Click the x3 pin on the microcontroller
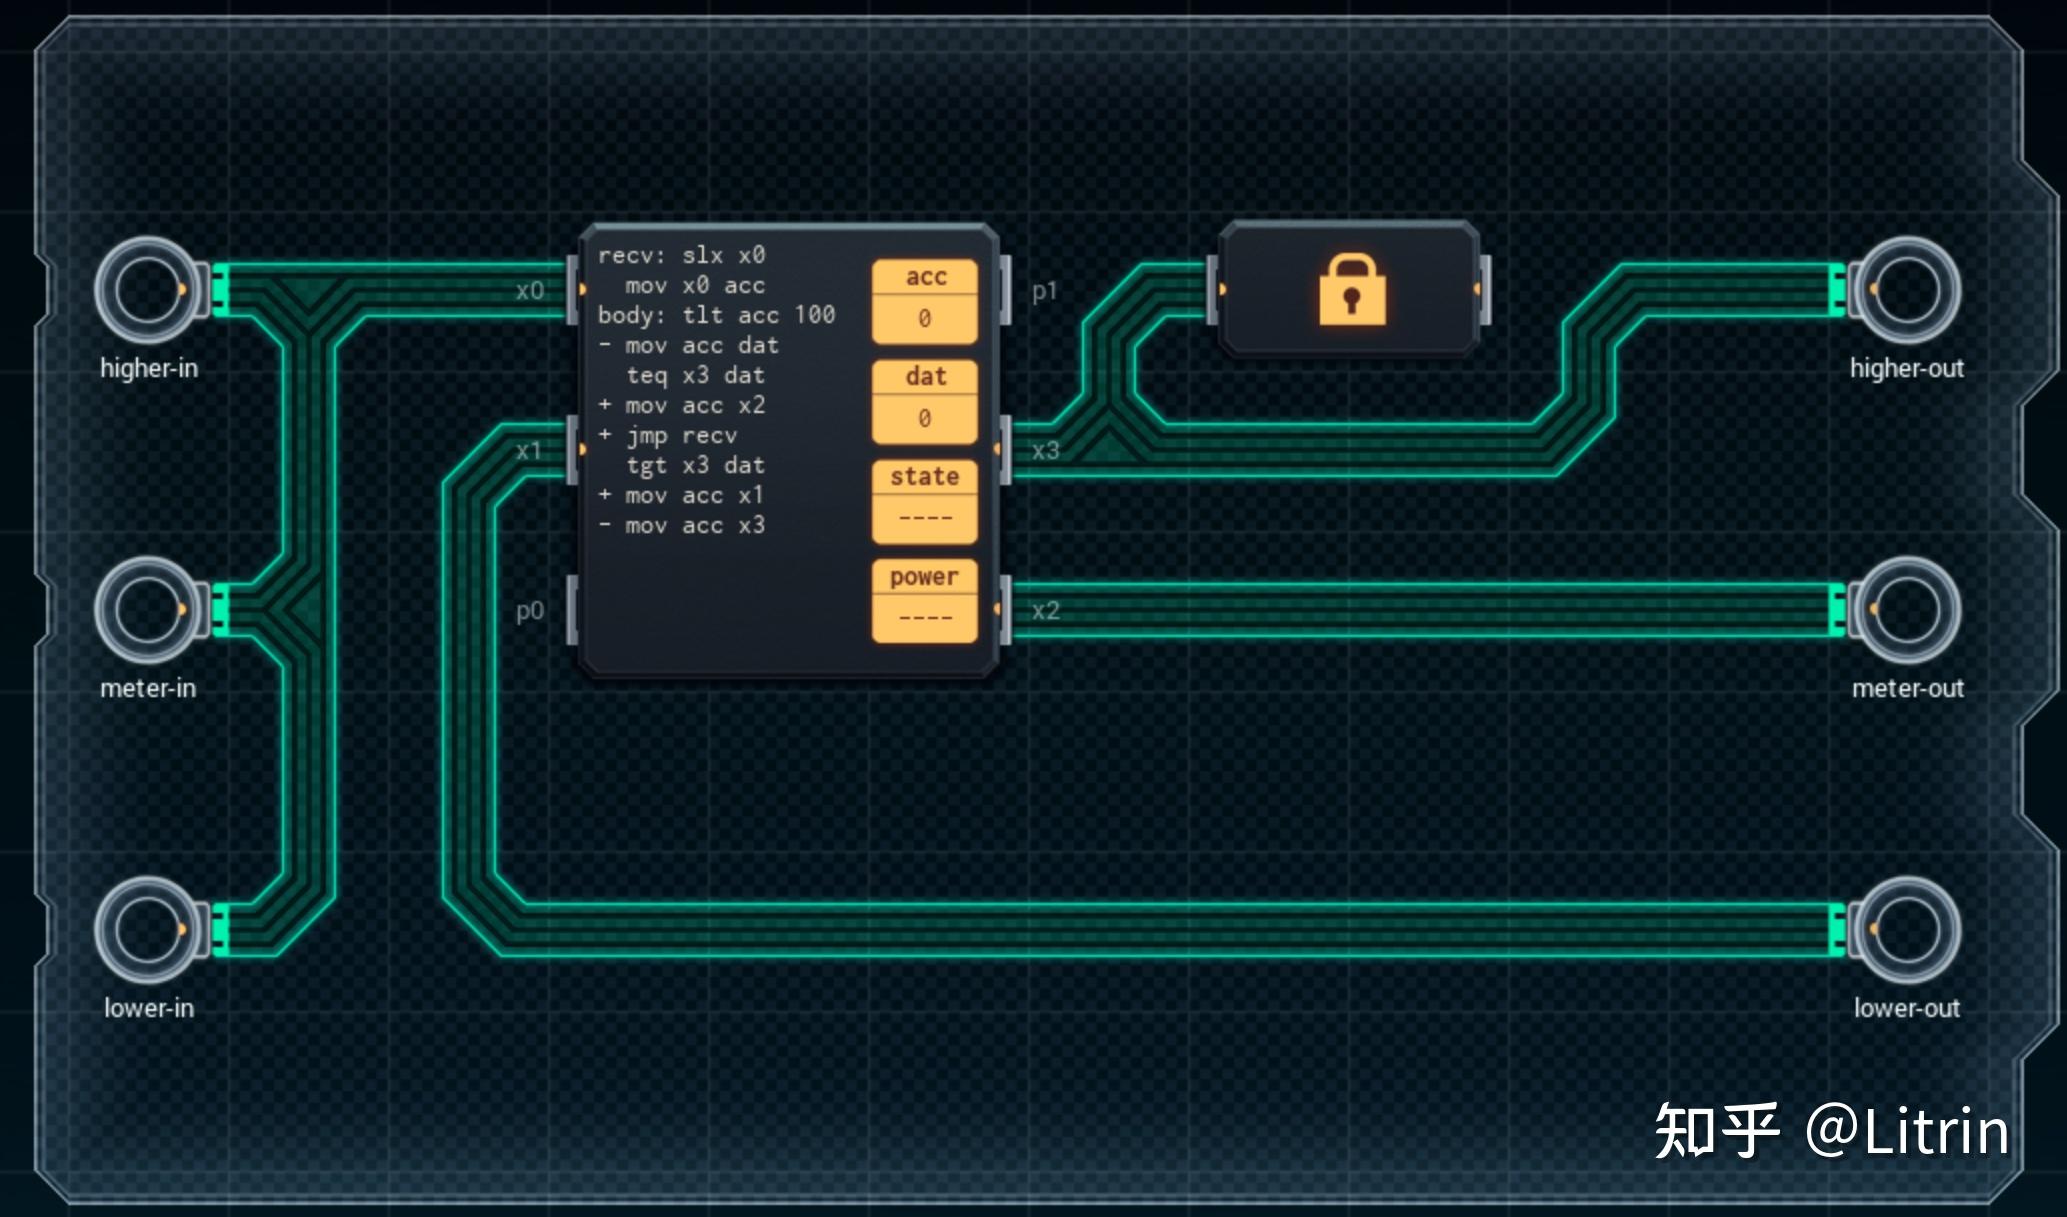Image resolution: width=2067 pixels, height=1217 pixels. tap(1005, 450)
